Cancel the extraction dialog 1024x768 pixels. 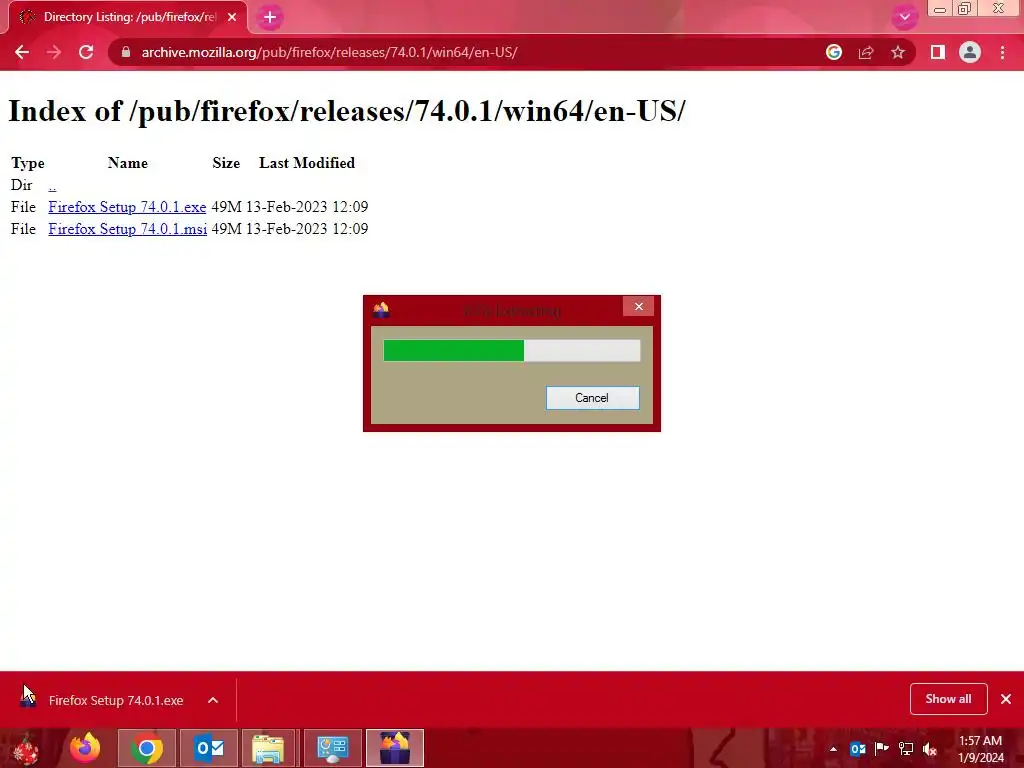coord(592,398)
